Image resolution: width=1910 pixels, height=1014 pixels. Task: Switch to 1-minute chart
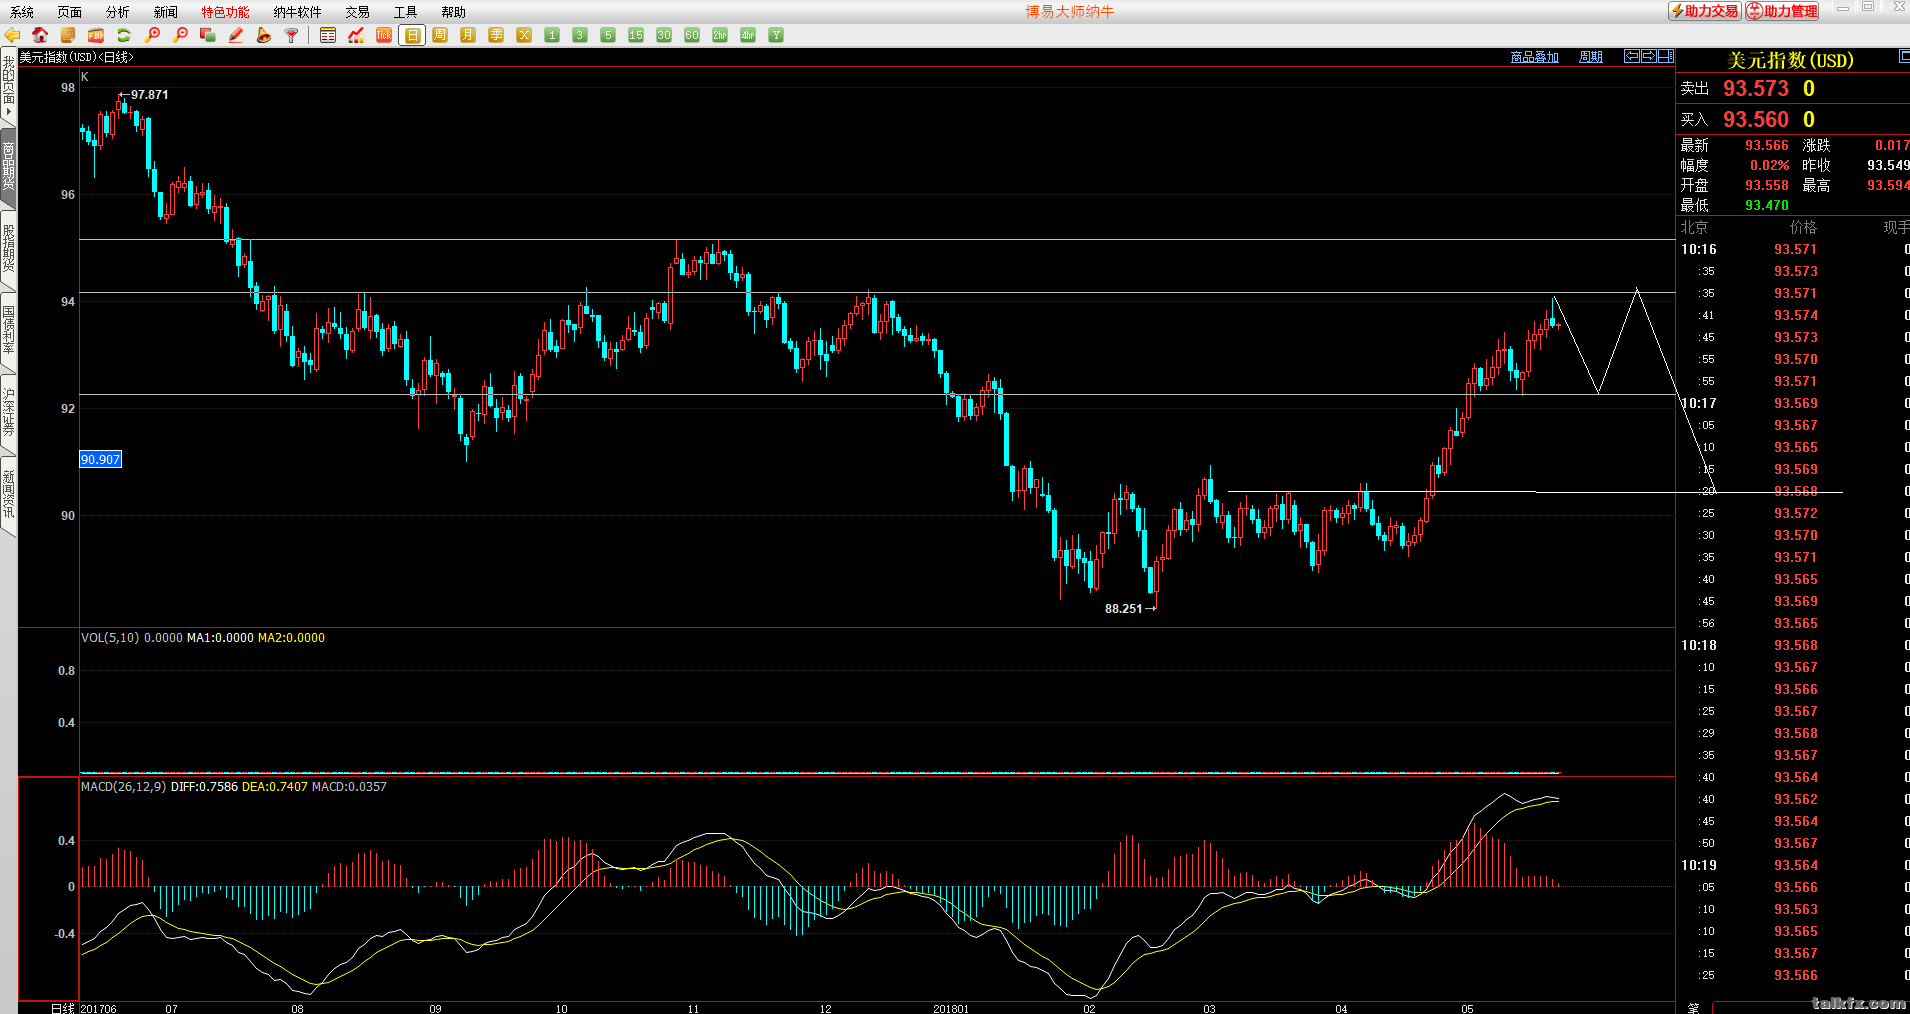click(x=552, y=35)
